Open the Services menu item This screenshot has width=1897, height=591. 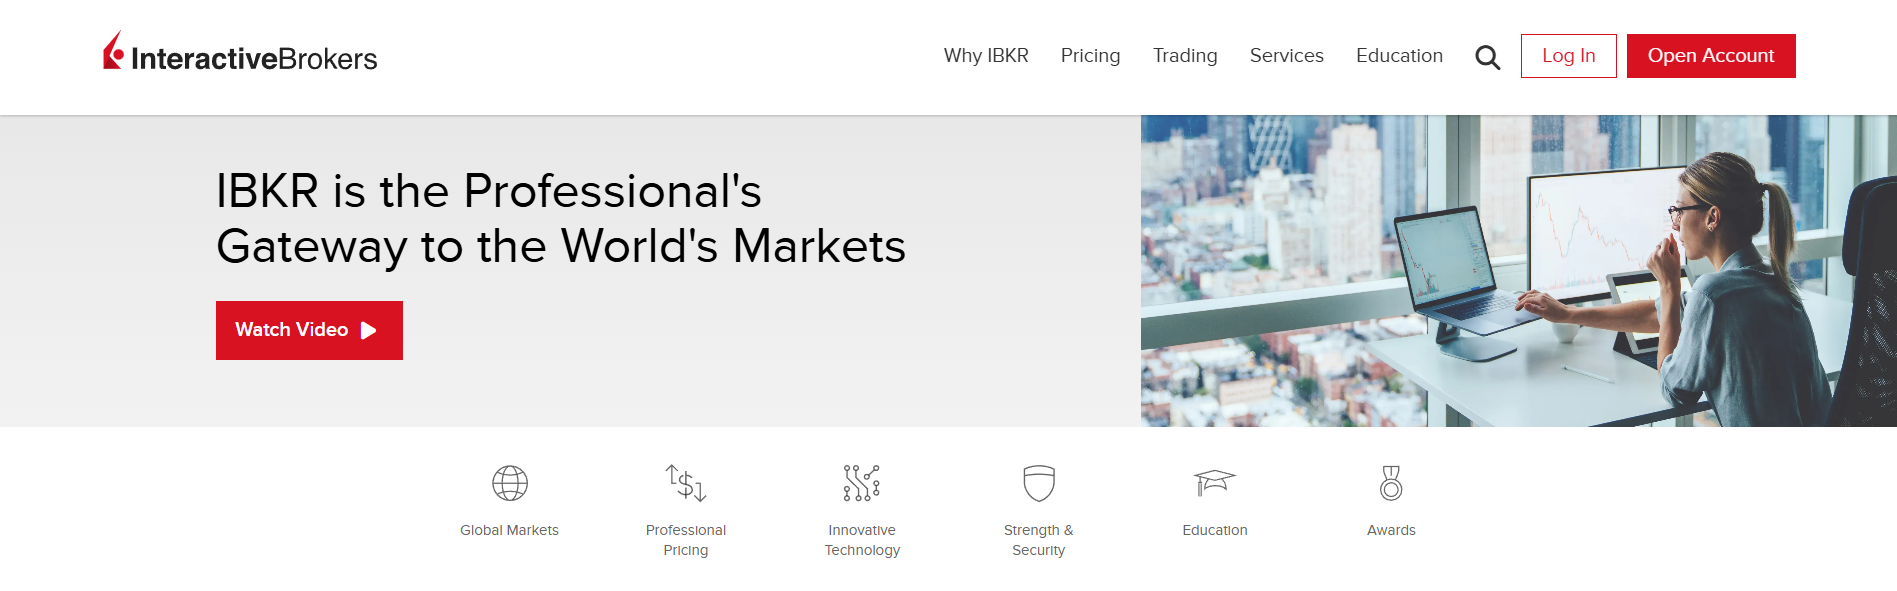click(x=1286, y=56)
